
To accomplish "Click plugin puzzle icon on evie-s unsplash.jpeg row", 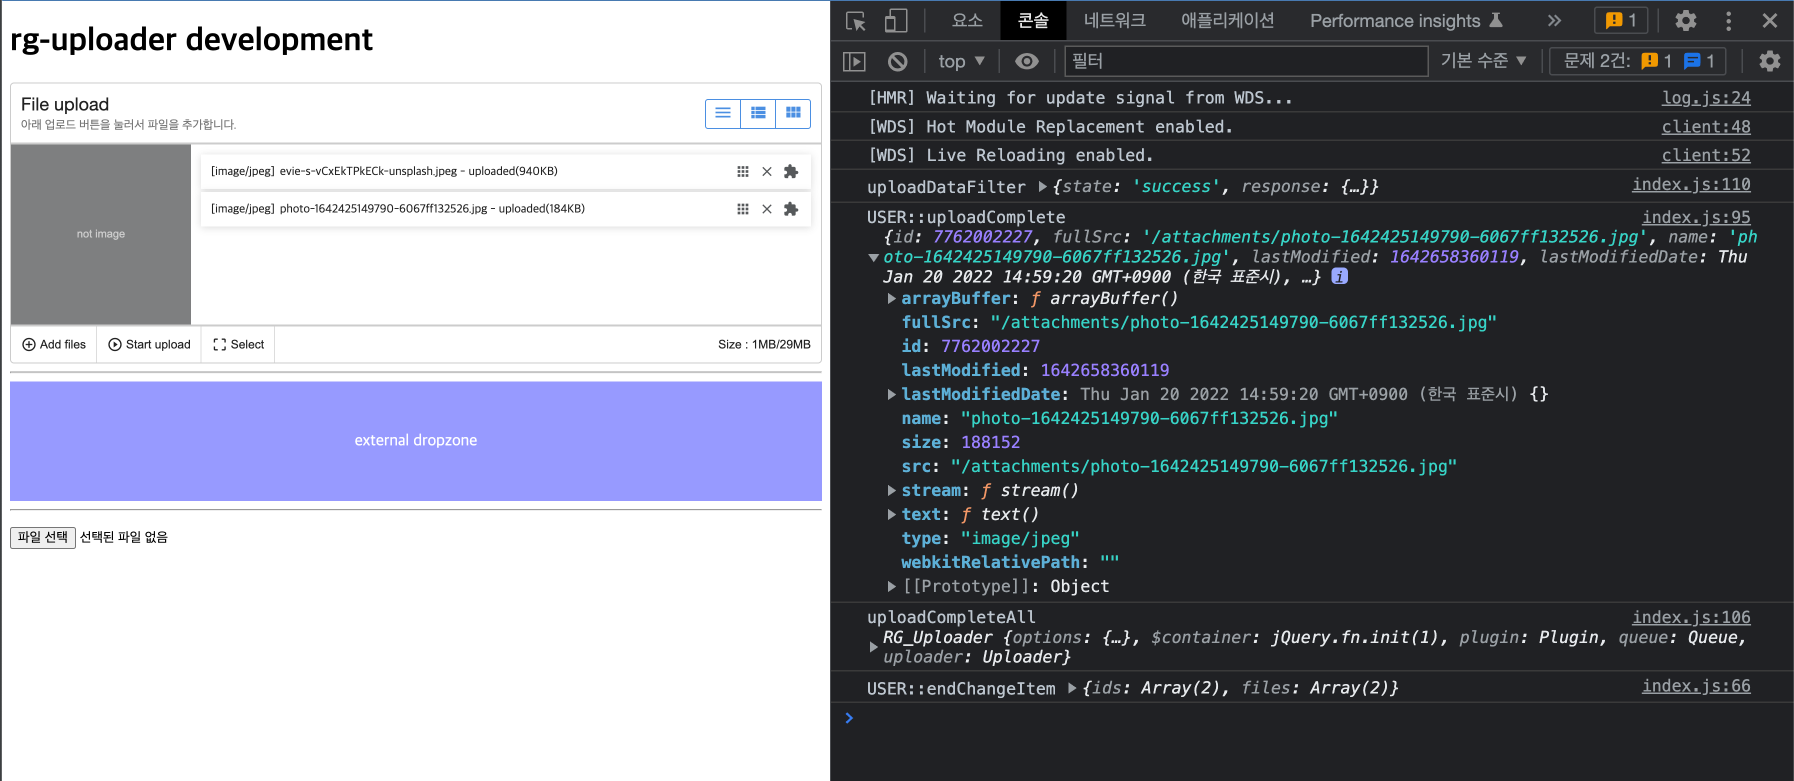I will pyautogui.click(x=791, y=171).
